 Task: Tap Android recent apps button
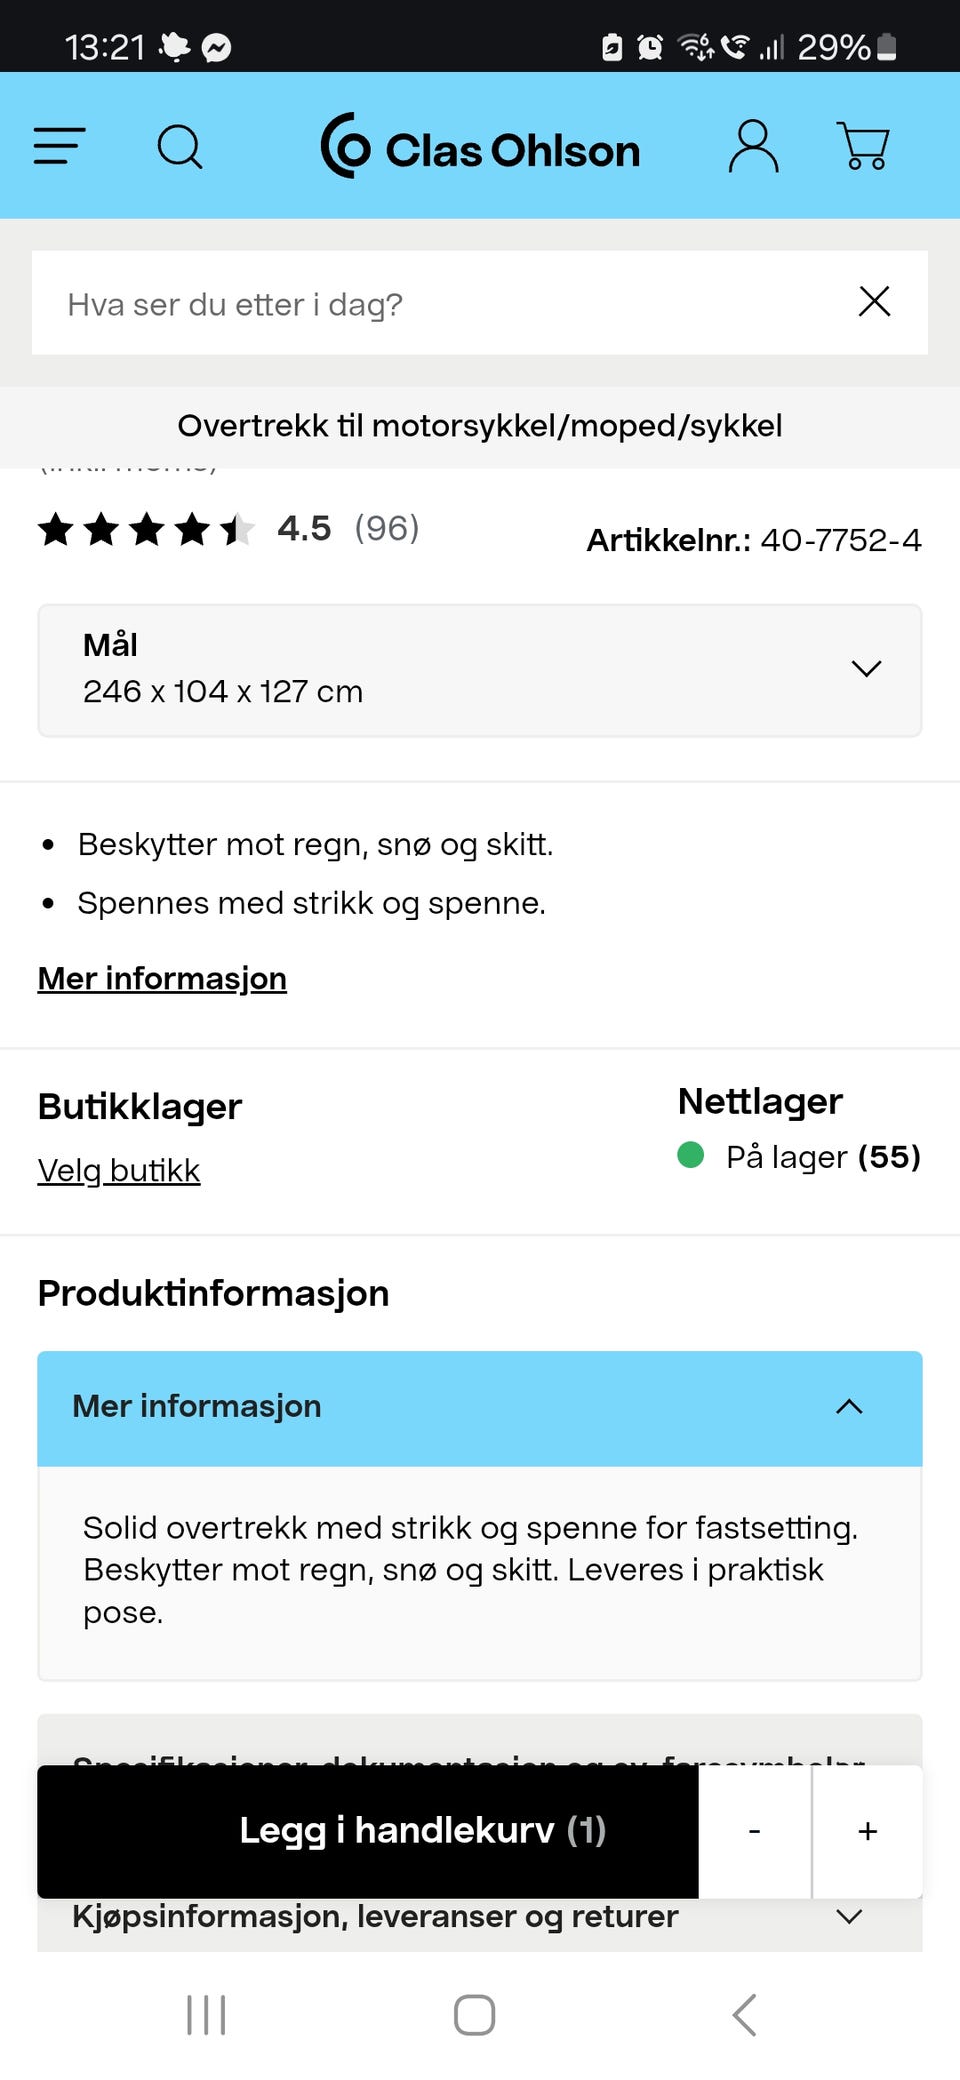[206, 2015]
